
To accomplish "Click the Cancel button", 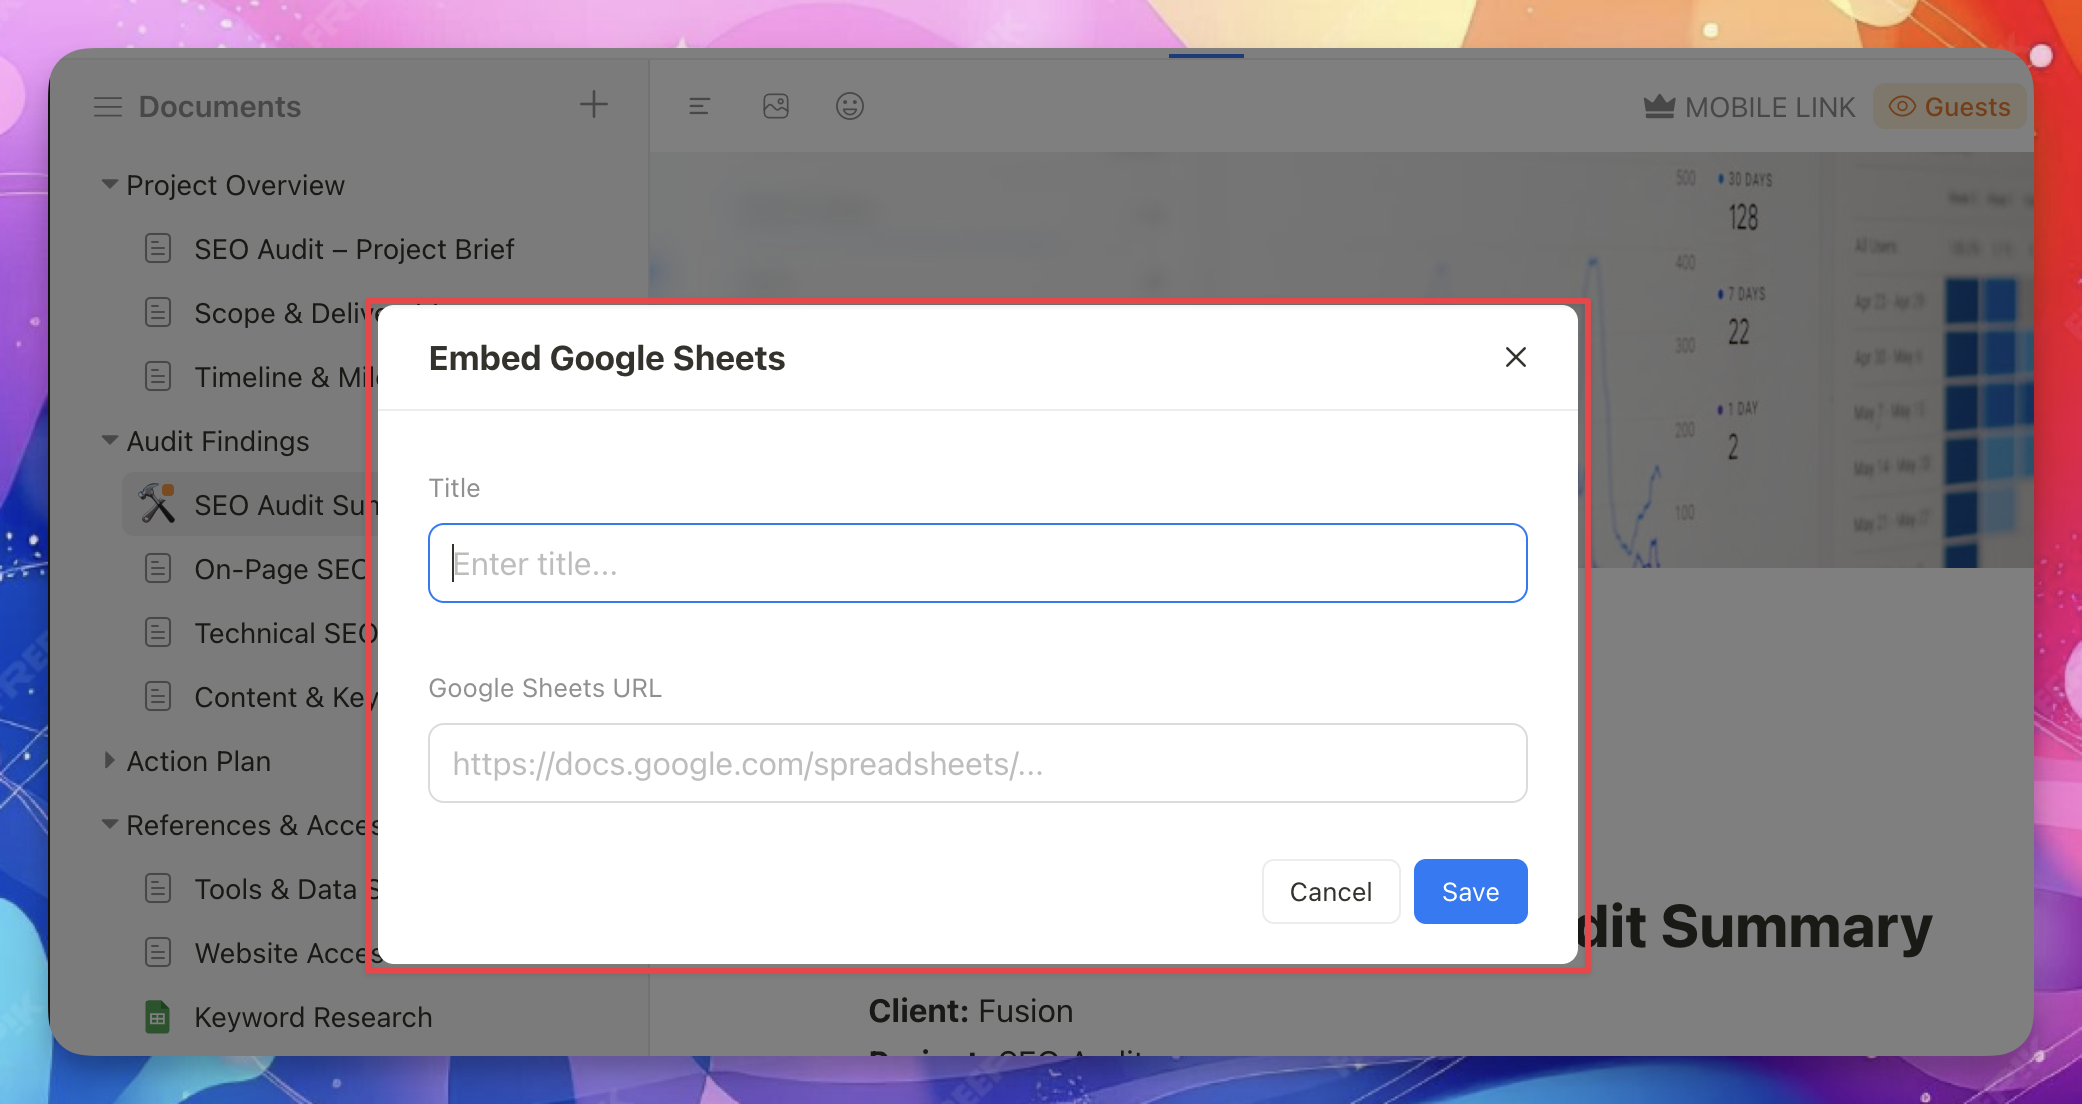I will [x=1330, y=891].
